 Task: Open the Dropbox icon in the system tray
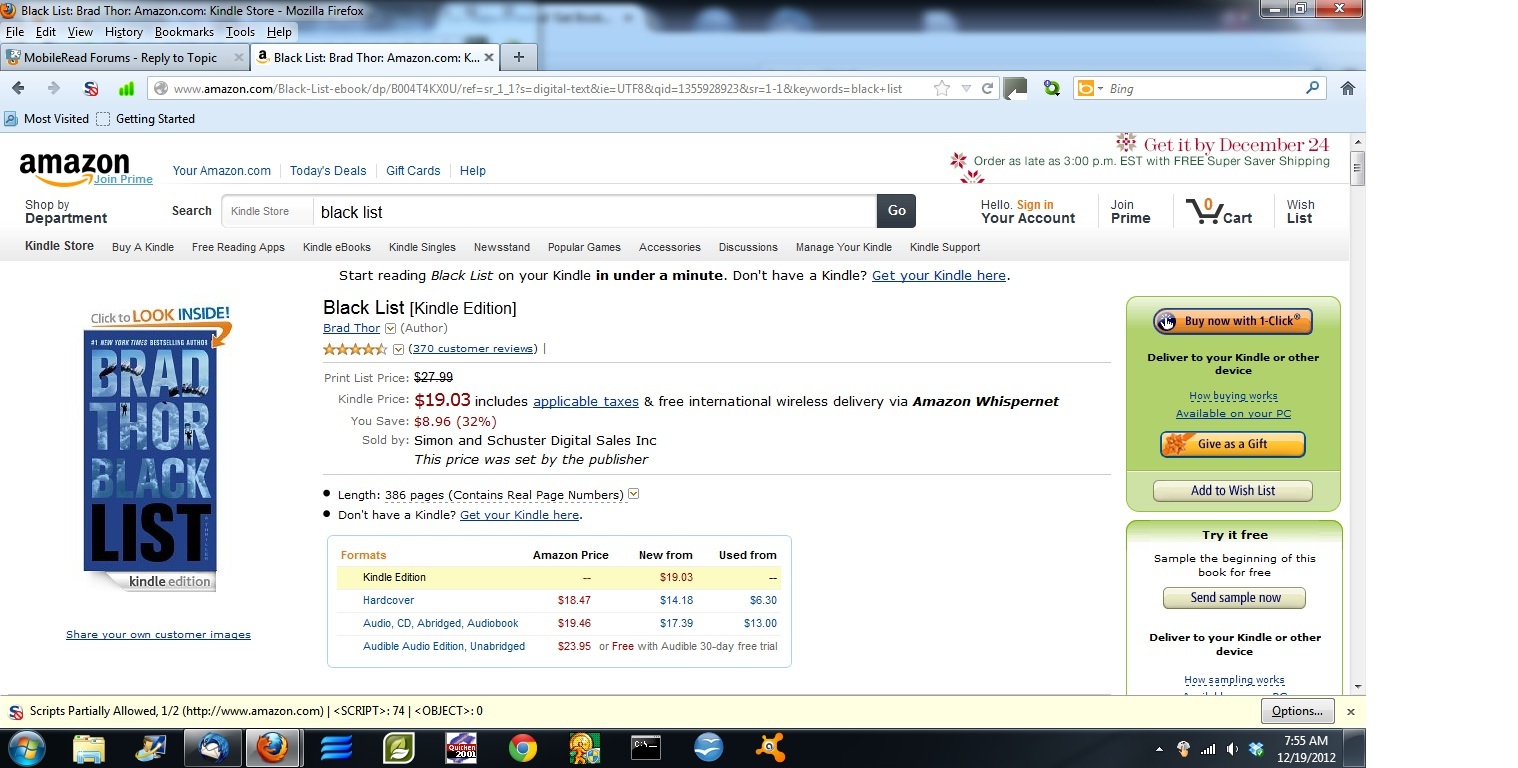[x=1255, y=749]
